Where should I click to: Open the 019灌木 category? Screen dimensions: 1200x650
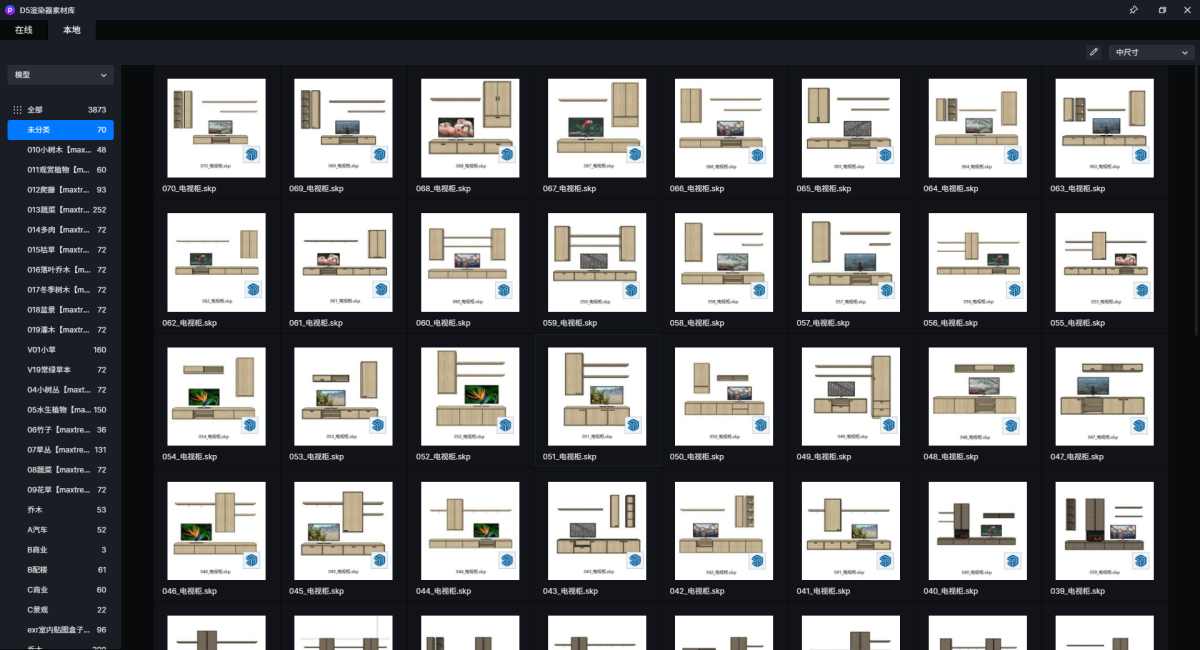(60, 330)
